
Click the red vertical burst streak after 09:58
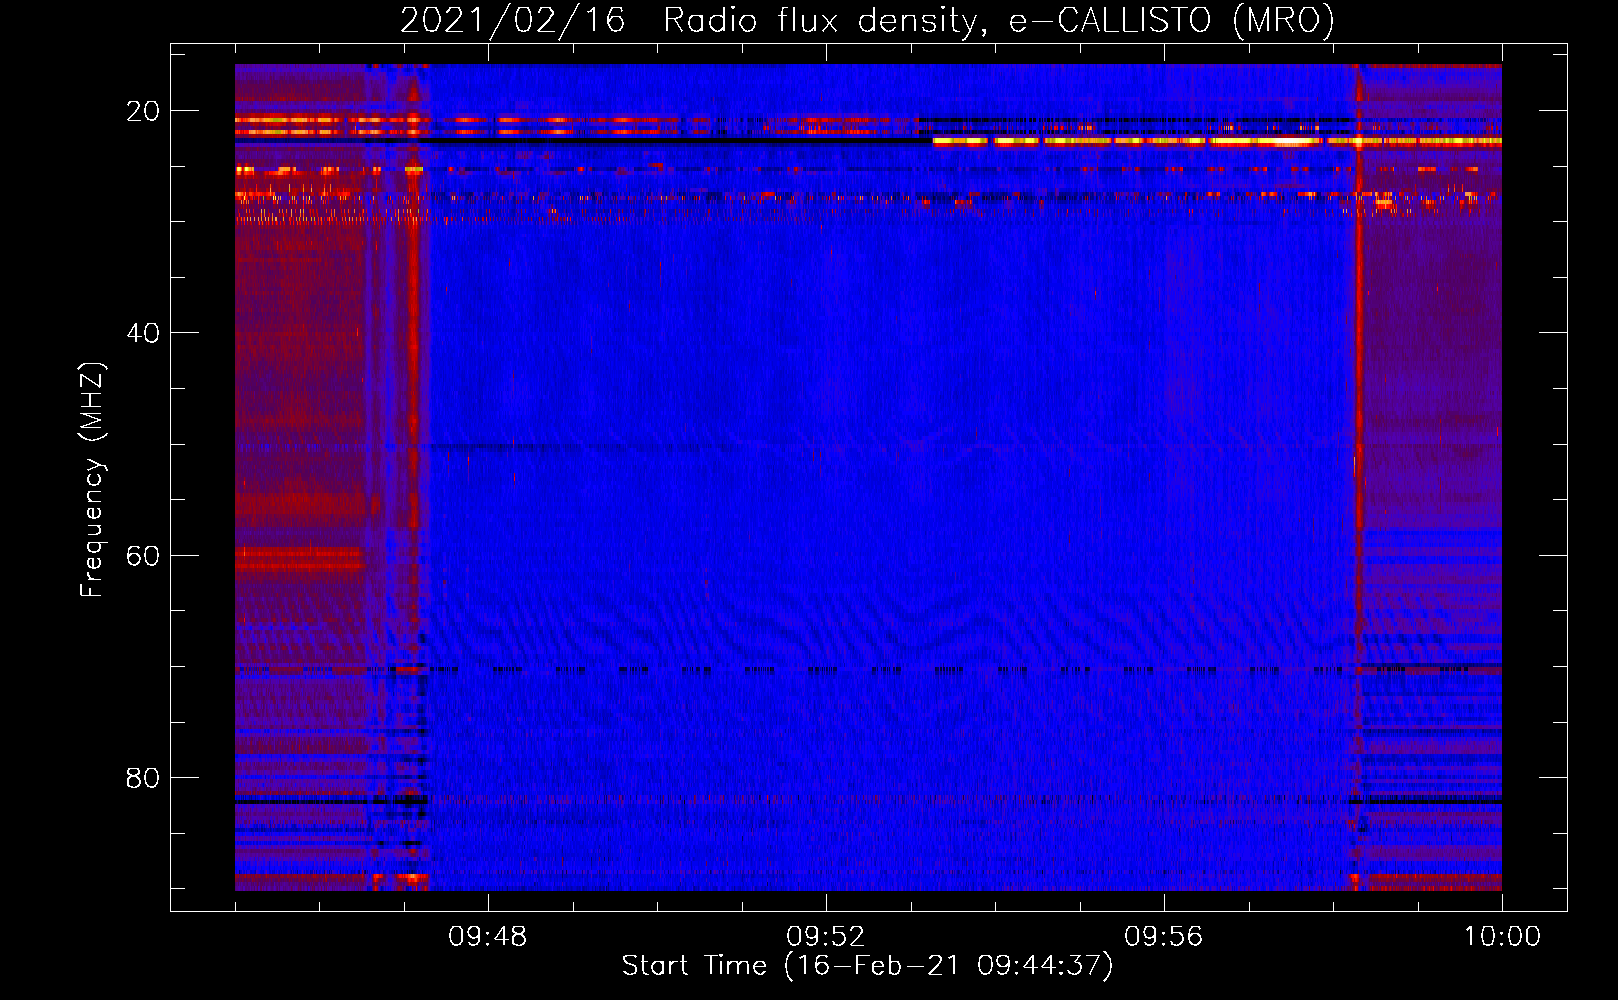pos(1358,478)
